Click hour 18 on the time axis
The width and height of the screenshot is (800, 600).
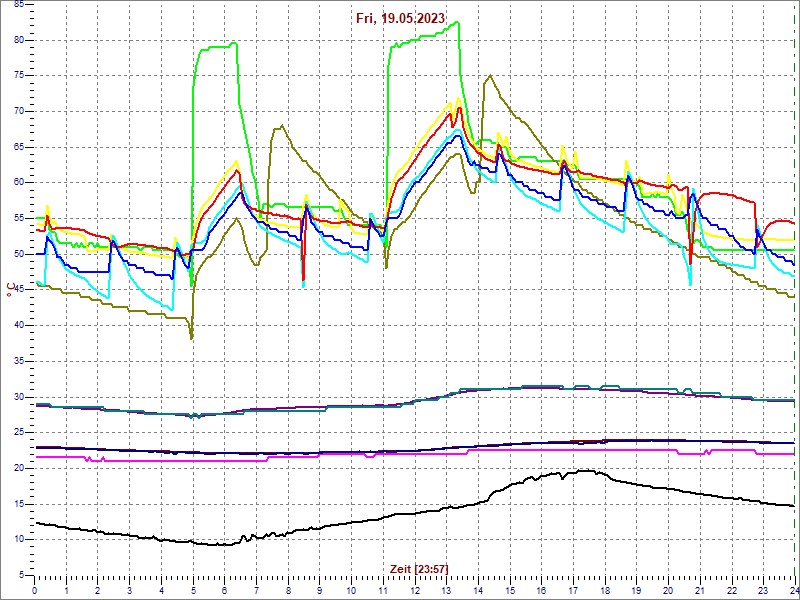point(605,588)
